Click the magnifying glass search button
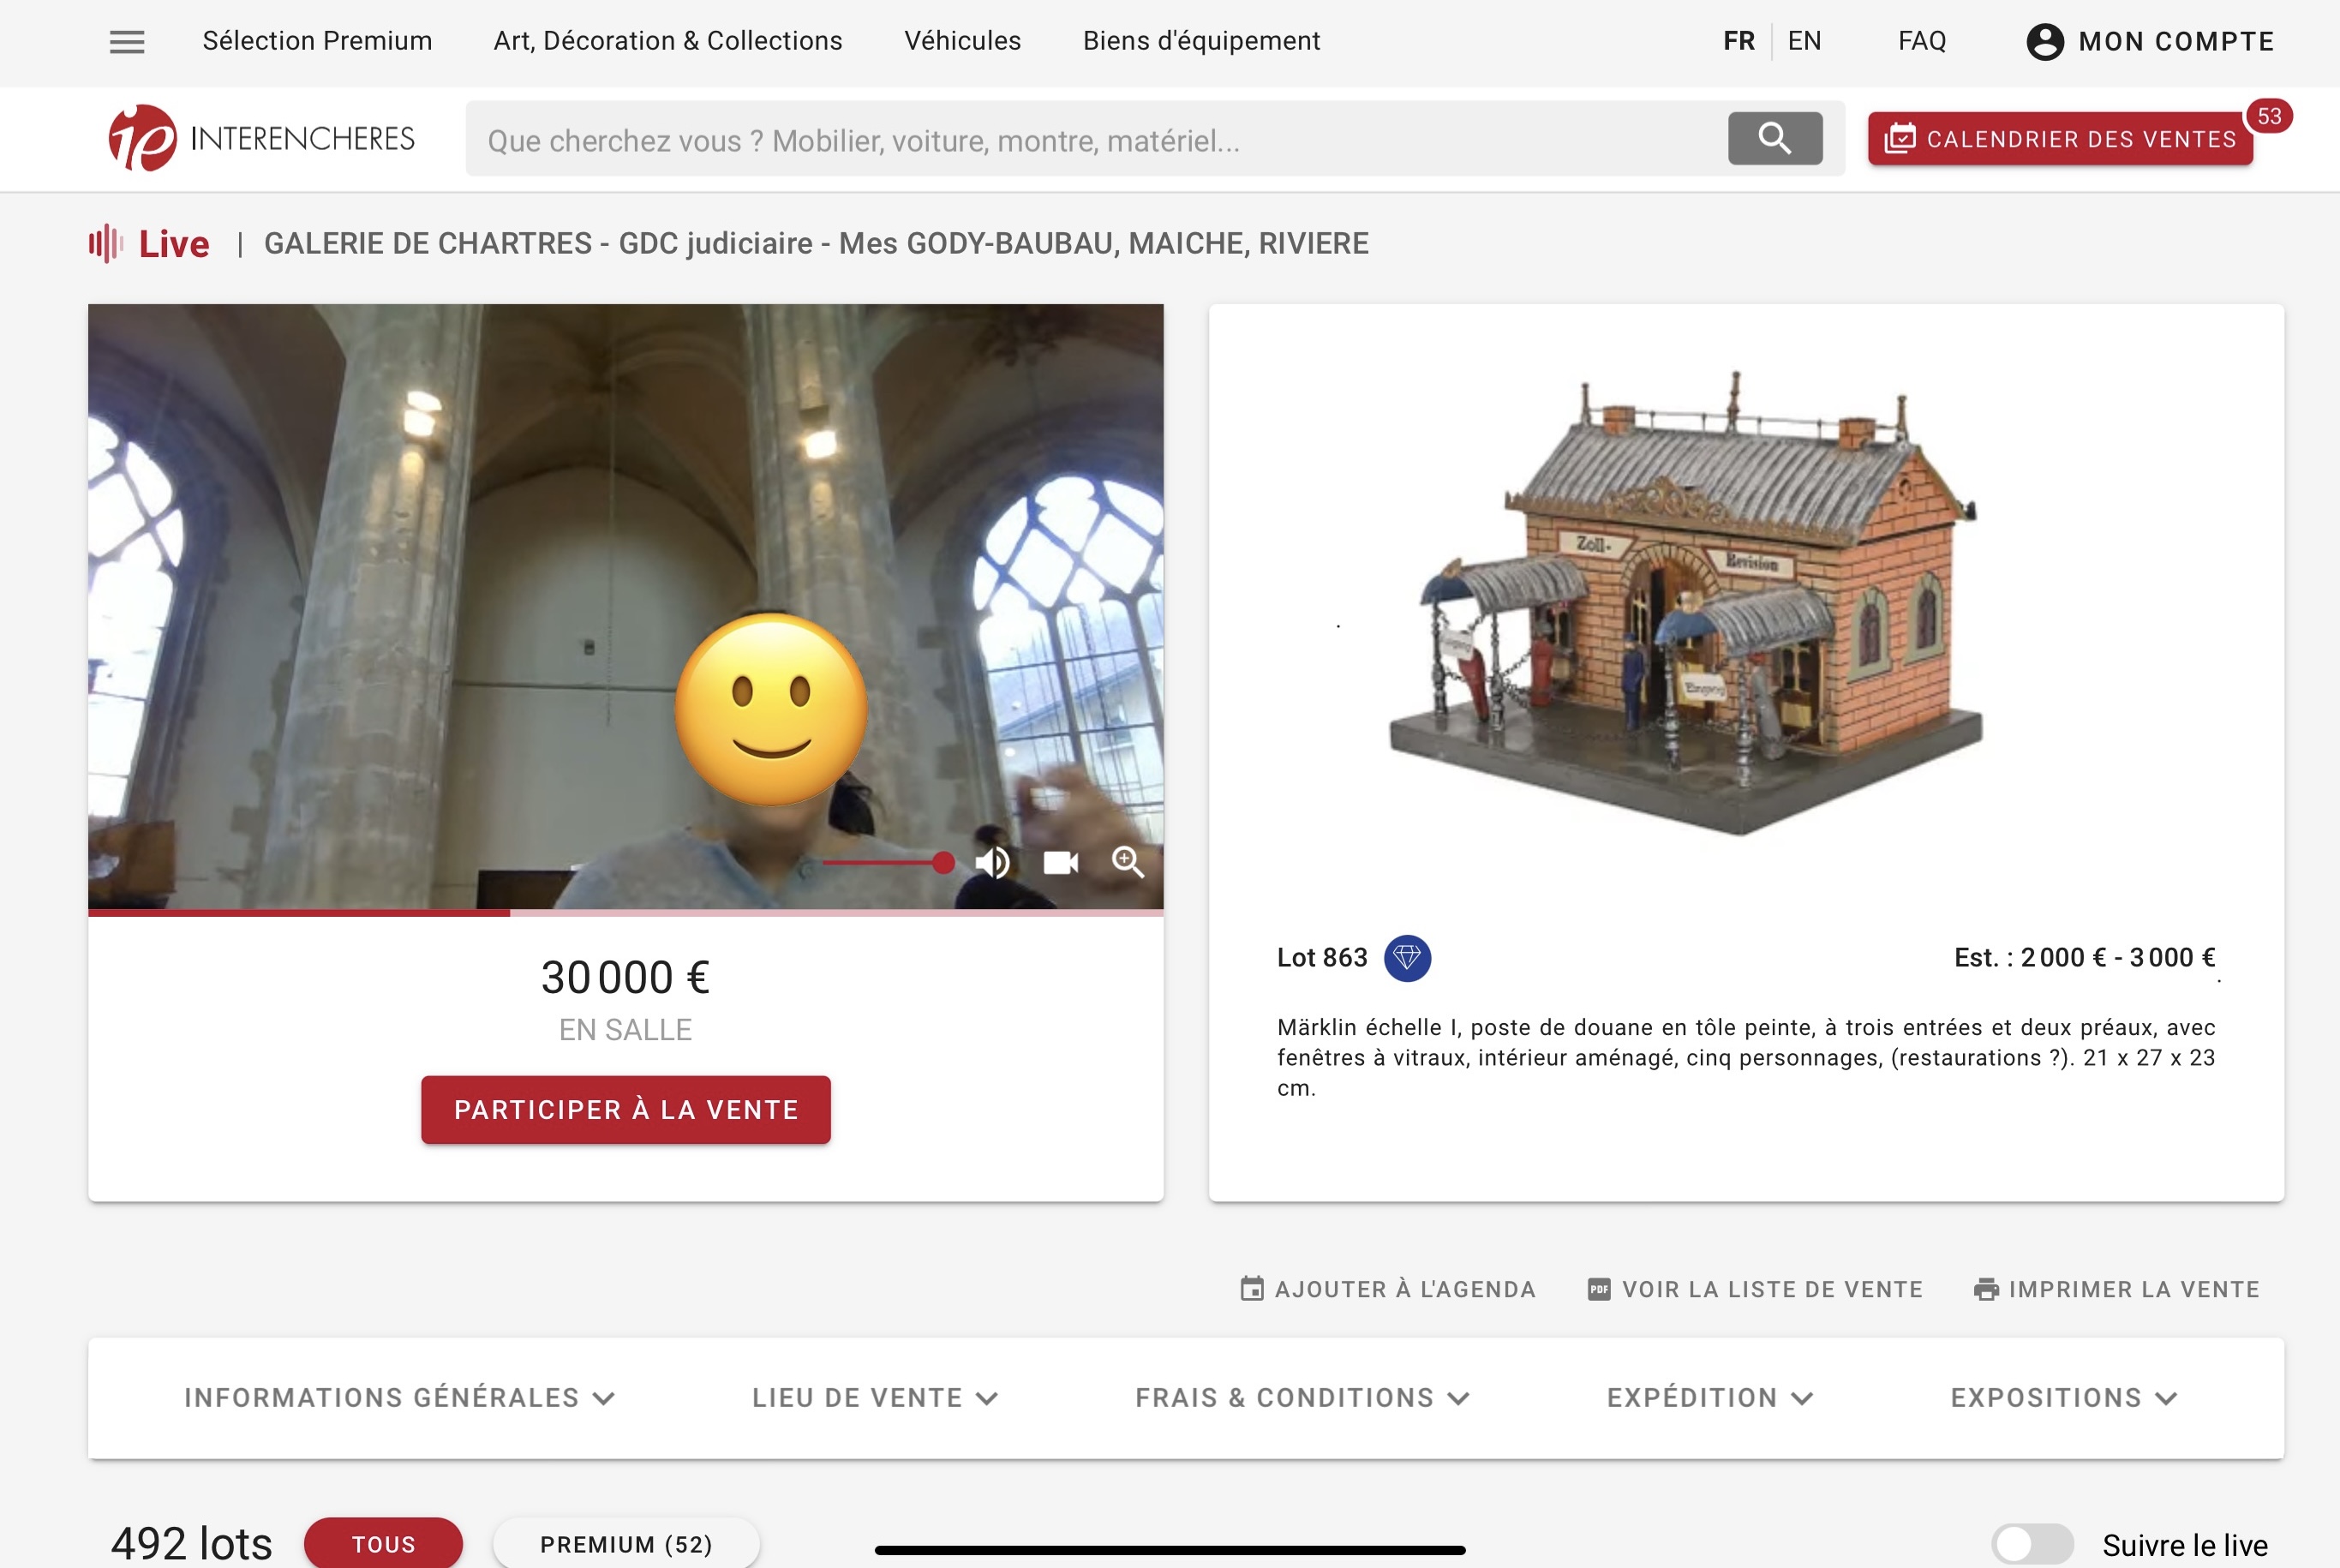 point(1774,138)
